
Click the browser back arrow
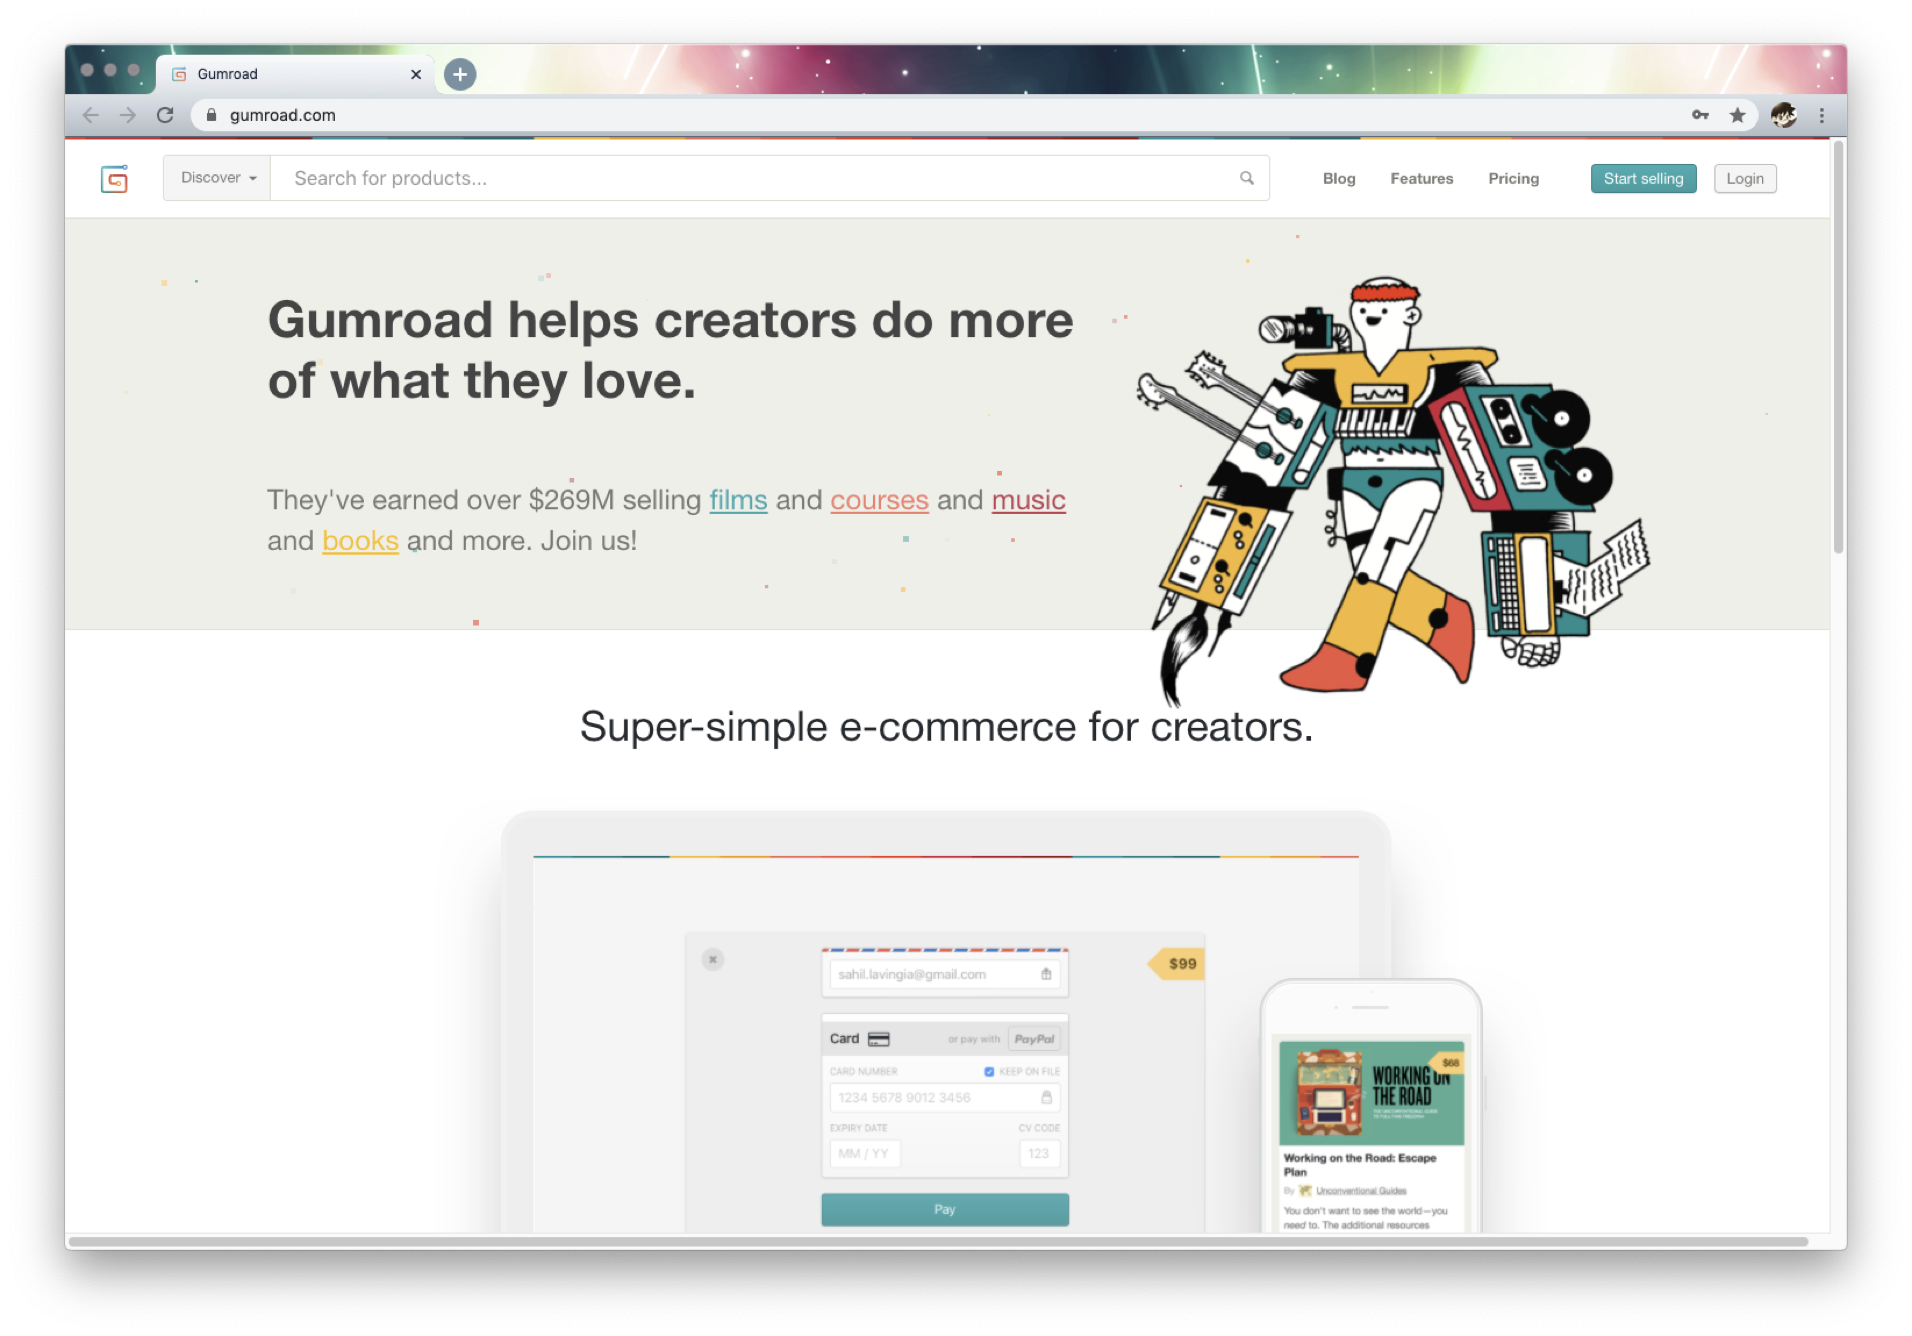point(91,115)
